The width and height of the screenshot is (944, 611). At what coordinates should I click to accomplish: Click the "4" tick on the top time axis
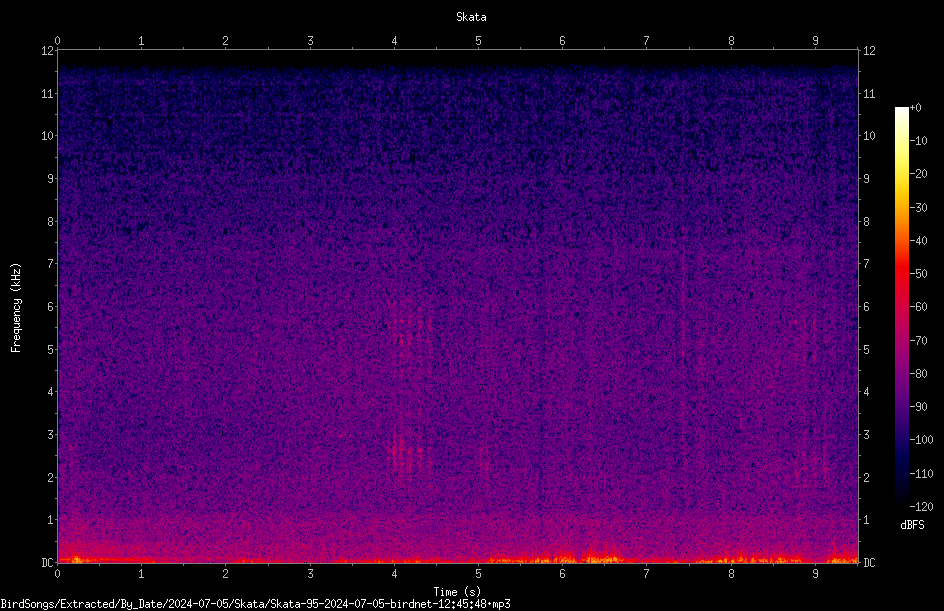pos(394,41)
